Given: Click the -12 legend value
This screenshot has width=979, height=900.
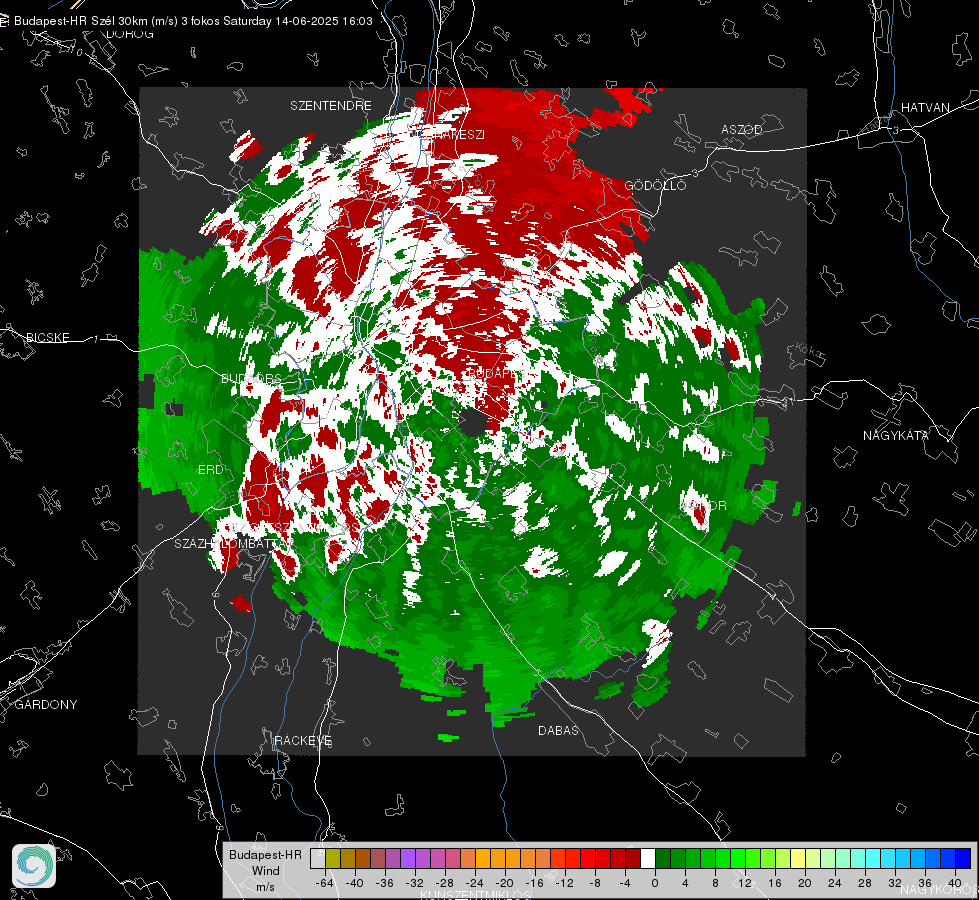Looking at the screenshot, I should (x=564, y=883).
